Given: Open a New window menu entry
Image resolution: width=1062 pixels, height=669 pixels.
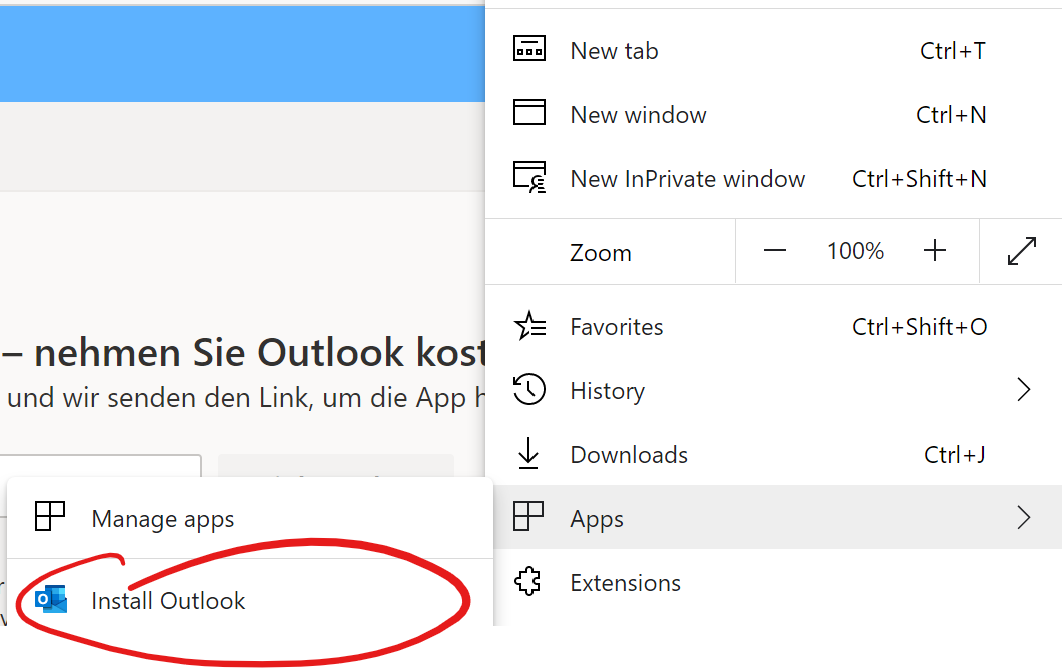Looking at the screenshot, I should pyautogui.click(x=773, y=114).
